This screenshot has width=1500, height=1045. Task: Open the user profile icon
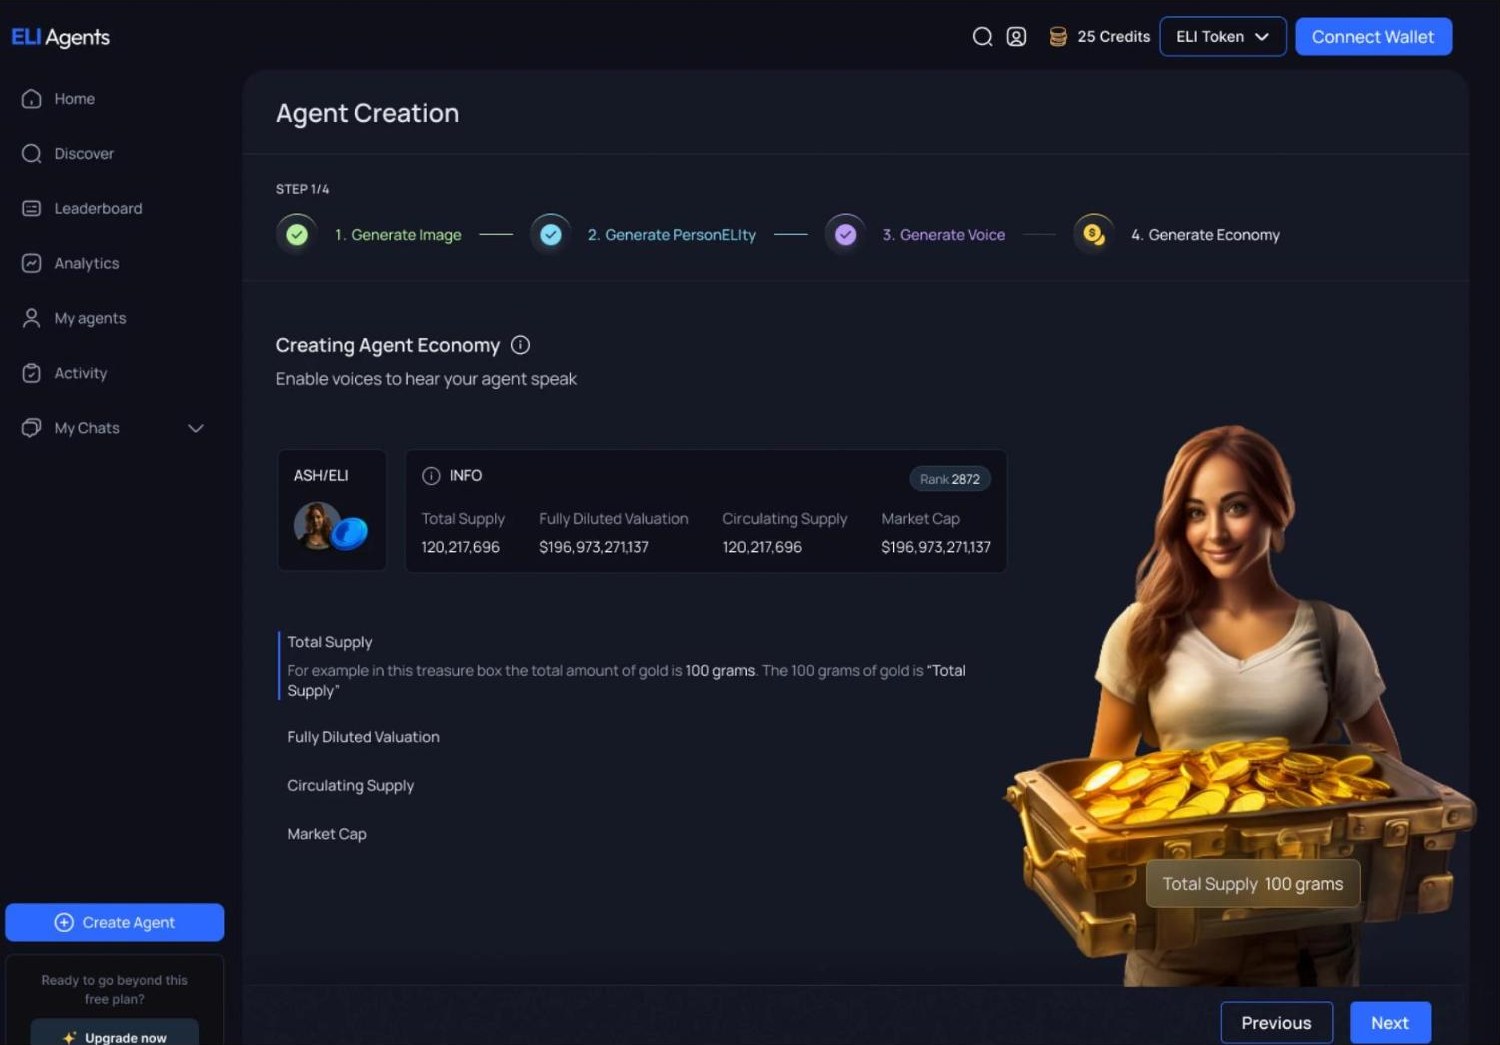pyautogui.click(x=1016, y=37)
